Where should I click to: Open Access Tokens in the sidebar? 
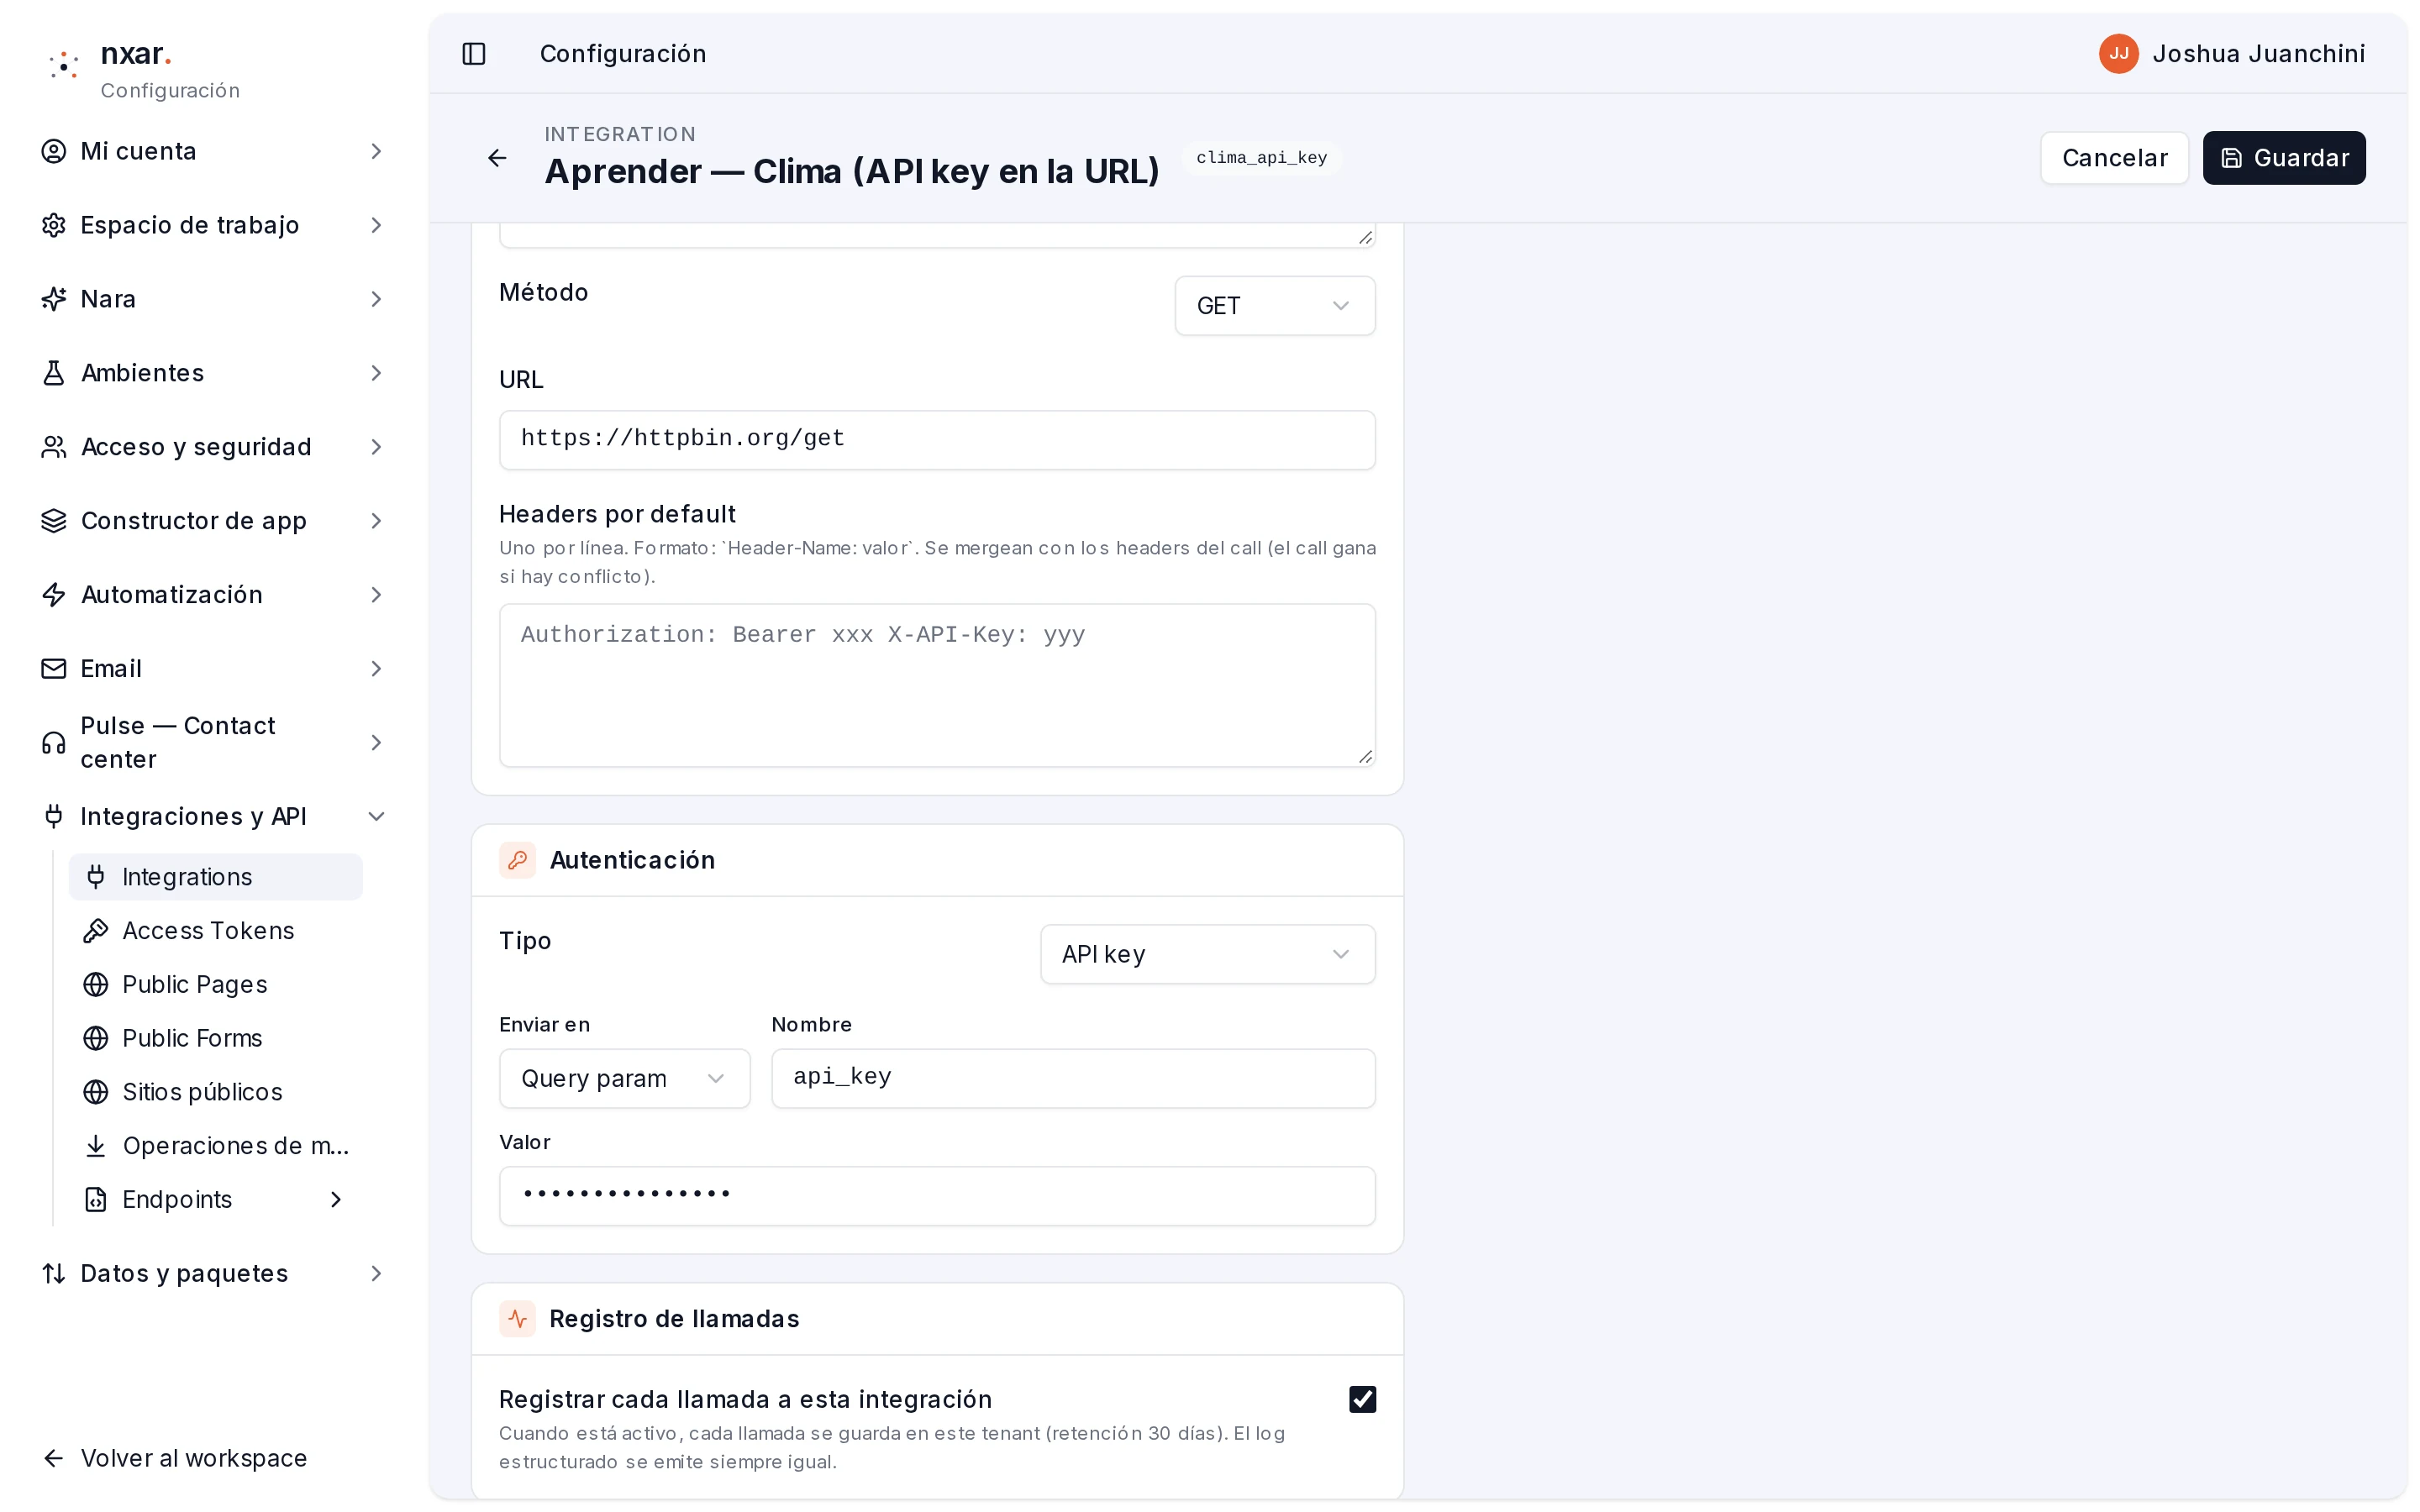coord(215,931)
